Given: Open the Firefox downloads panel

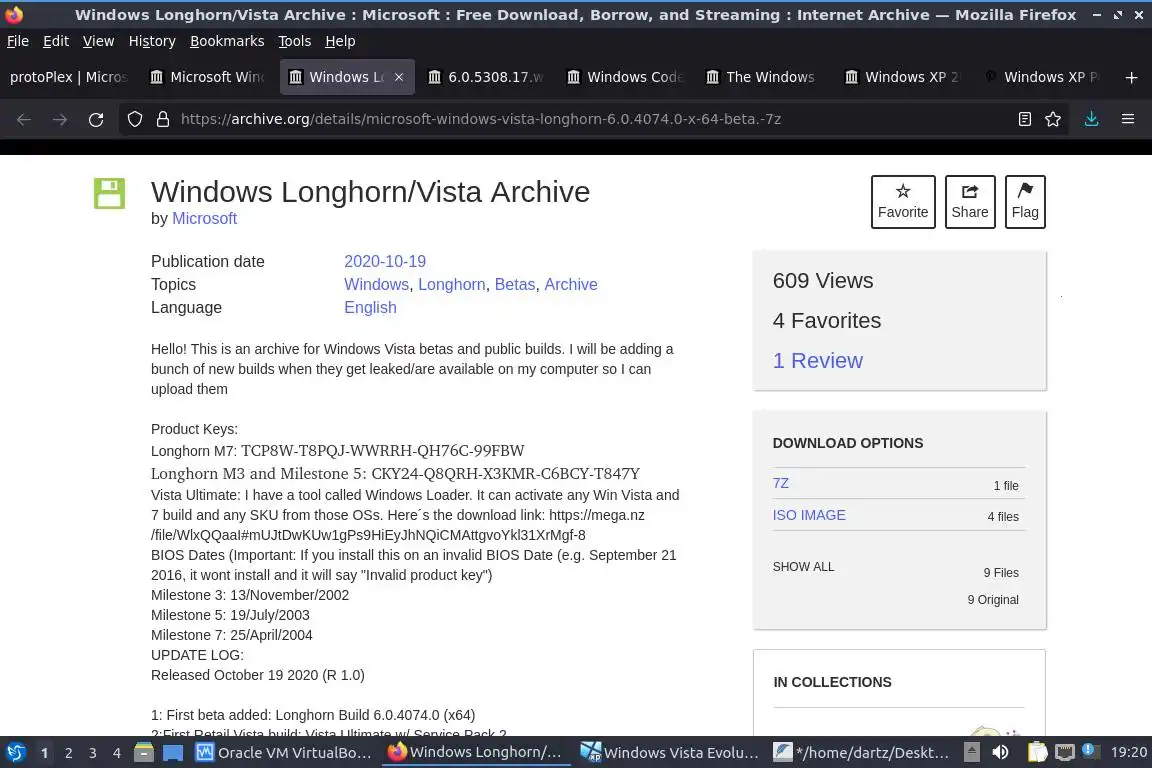Looking at the screenshot, I should [1092, 119].
